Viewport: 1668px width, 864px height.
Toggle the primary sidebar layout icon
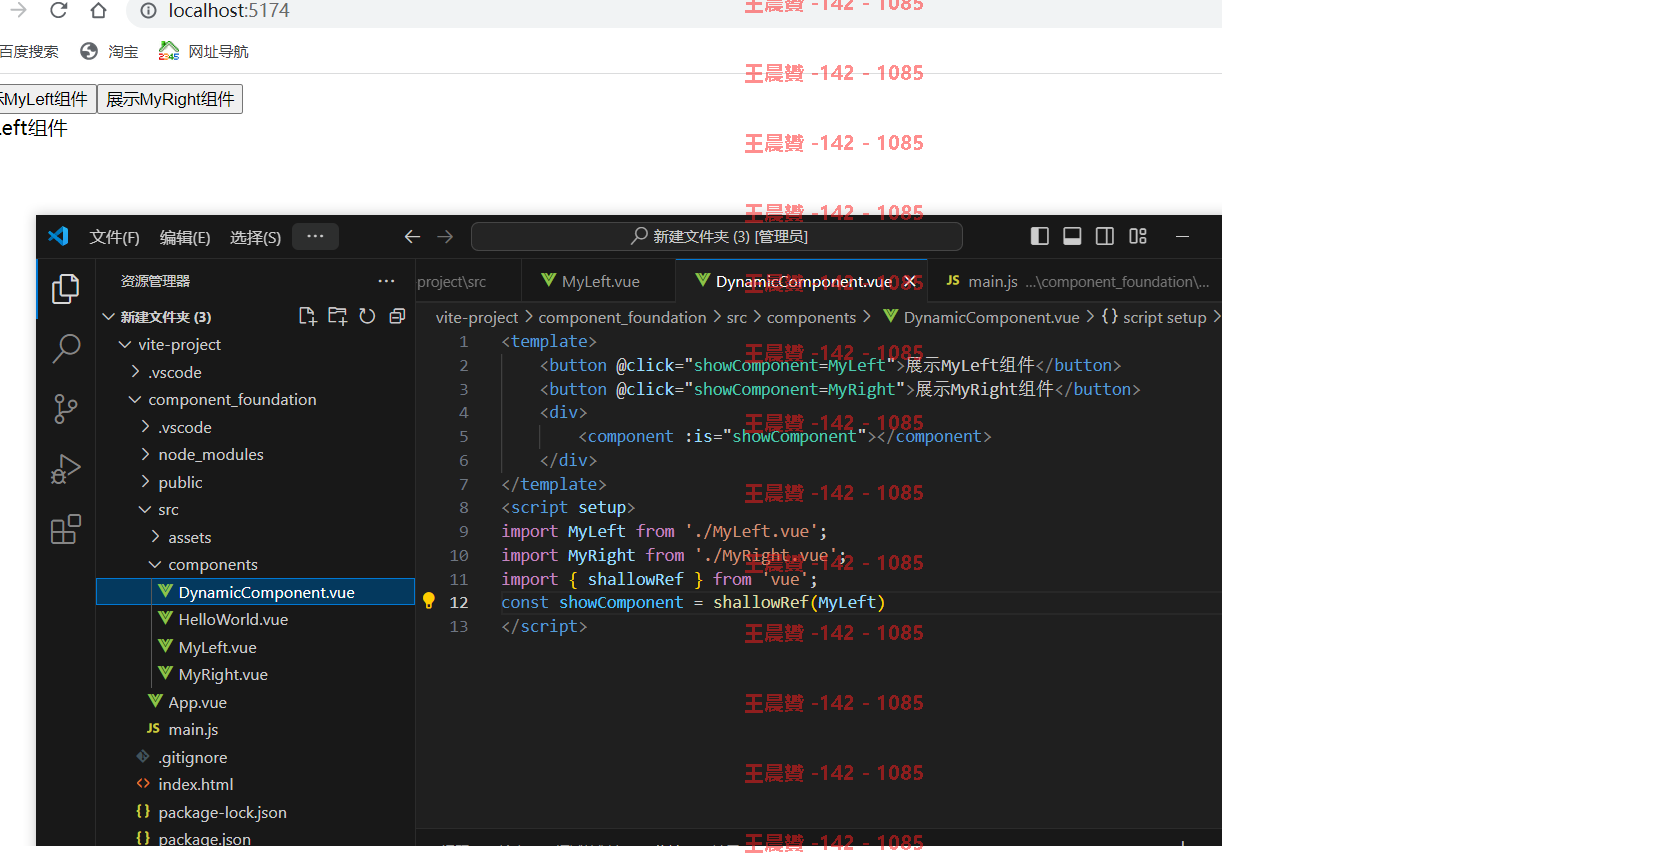click(1040, 236)
